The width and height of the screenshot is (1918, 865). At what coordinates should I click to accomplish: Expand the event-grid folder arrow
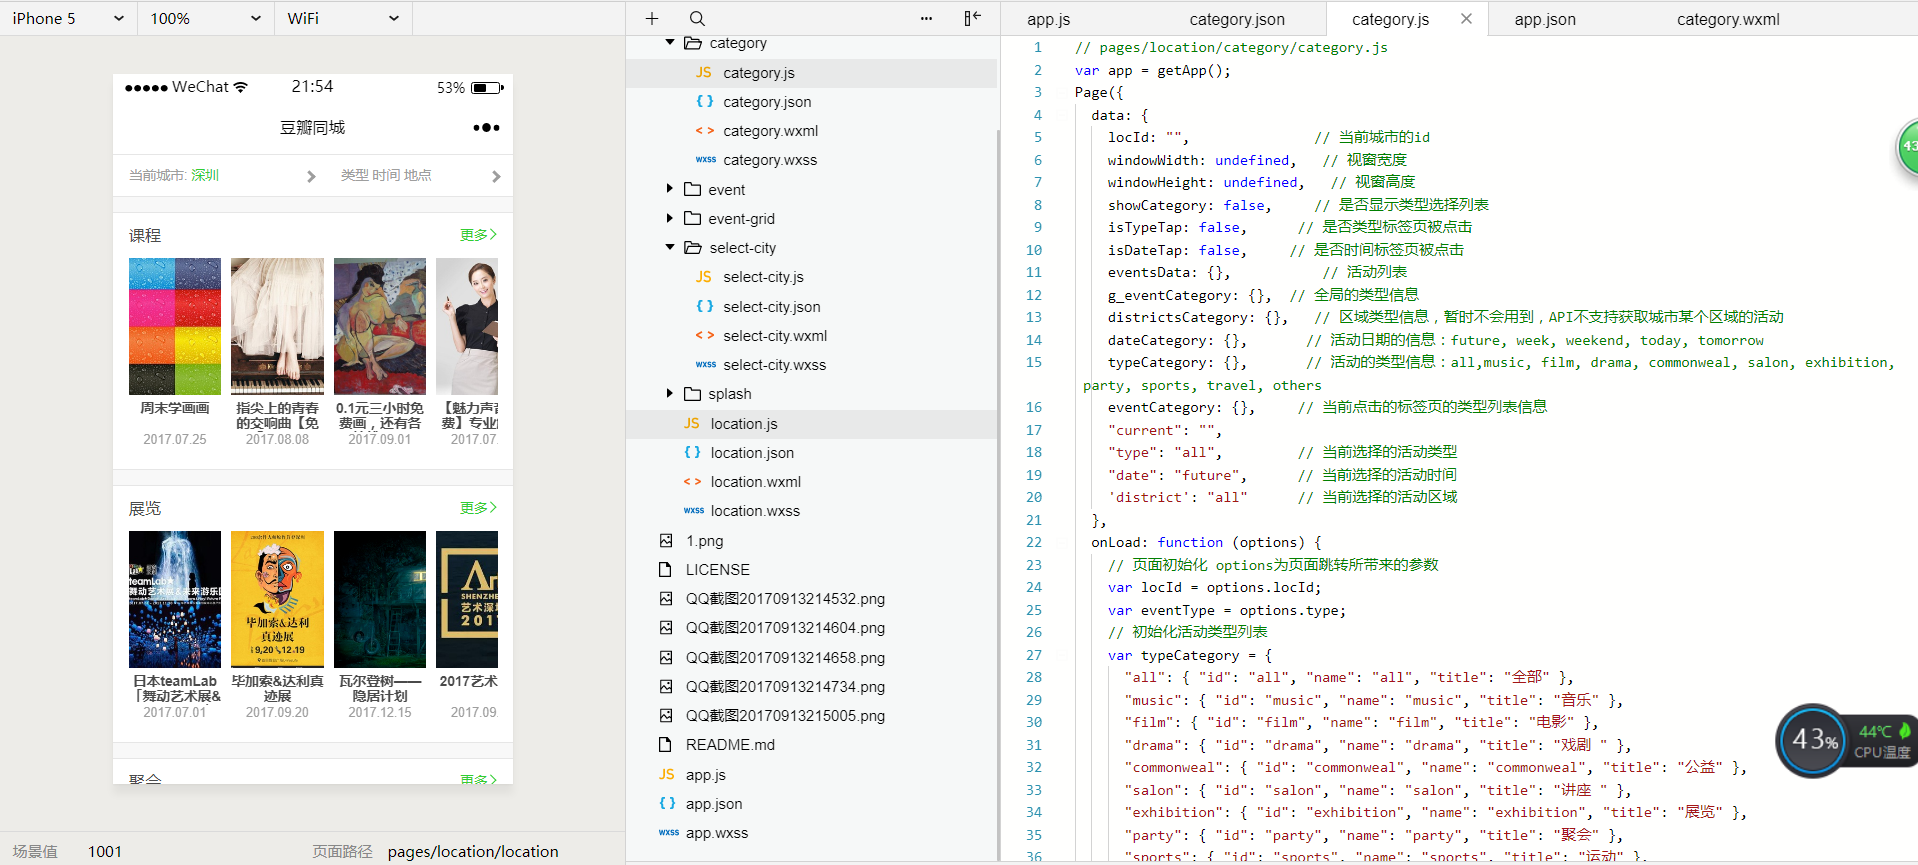click(670, 218)
